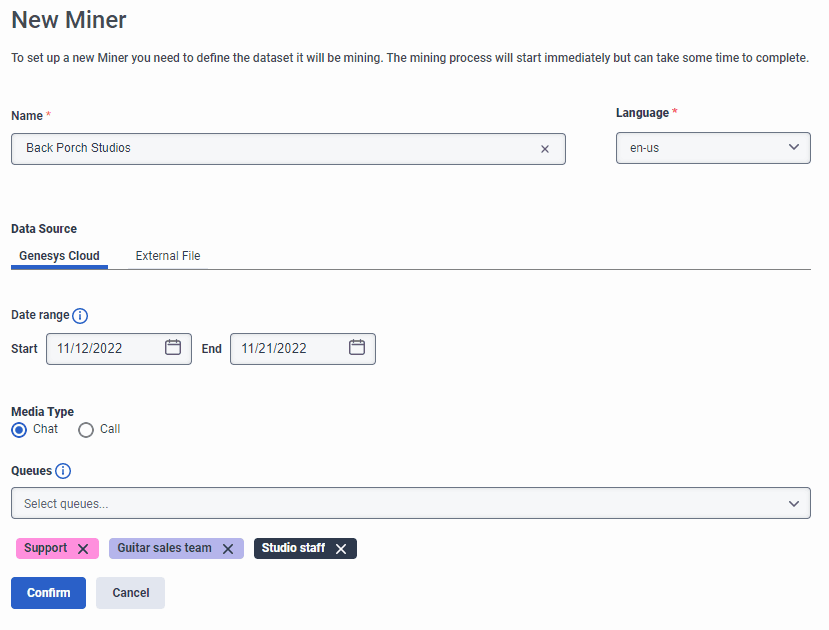Open the End date calendar picker
This screenshot has width=829, height=630.
coord(356,348)
